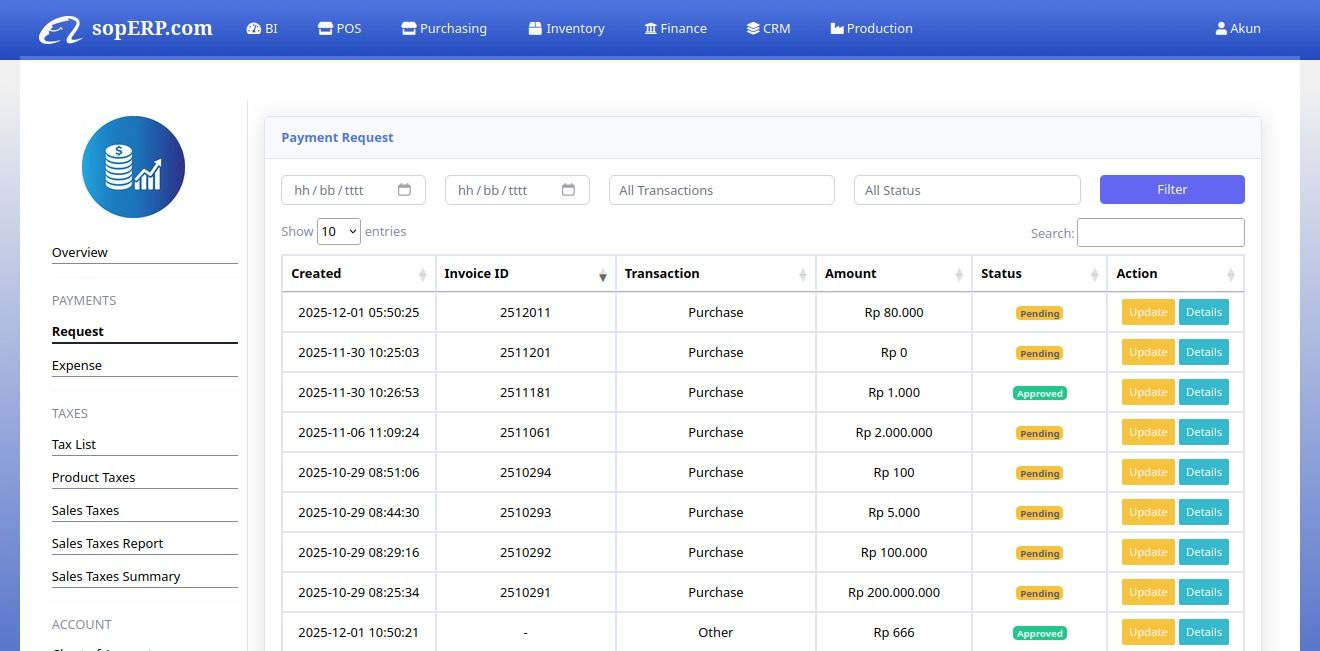The width and height of the screenshot is (1320, 651).
Task: Expand the Show entries count selector
Action: click(x=338, y=231)
